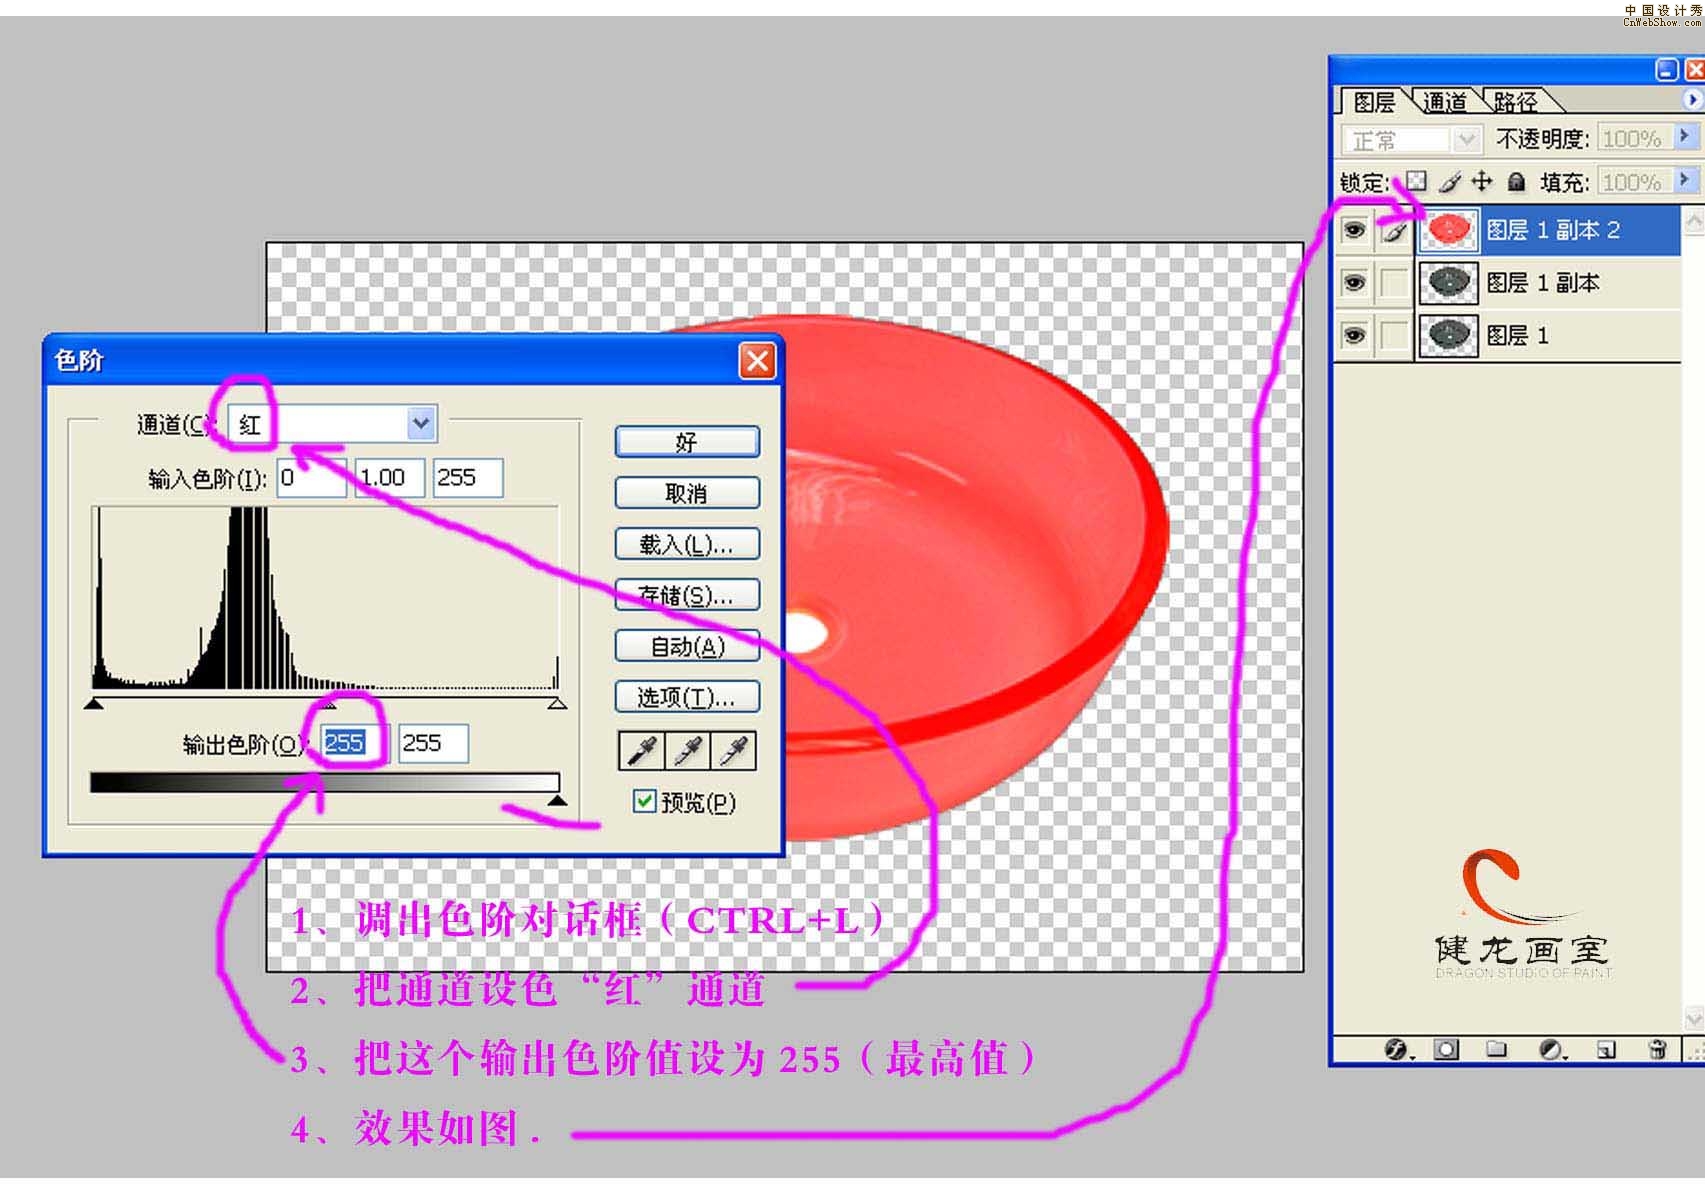Switch to the 路径 tab
The height and width of the screenshot is (1199, 1705).
(x=1515, y=102)
